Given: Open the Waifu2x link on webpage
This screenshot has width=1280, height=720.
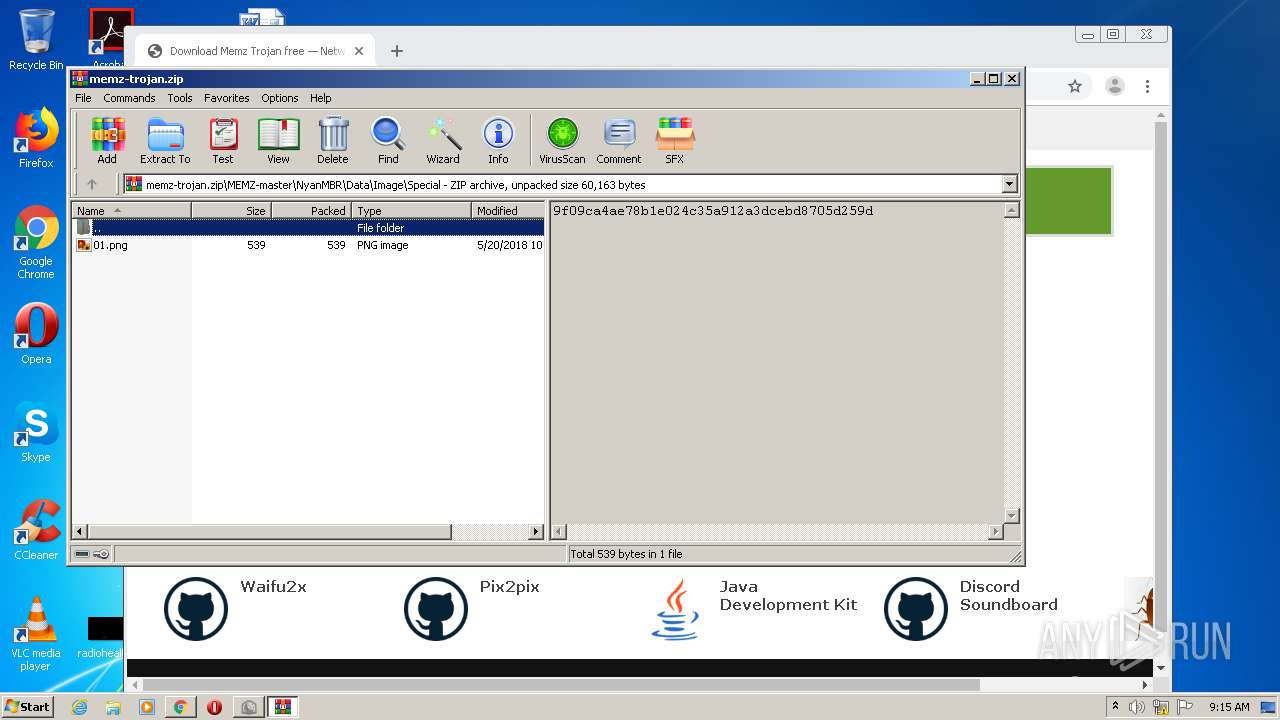Looking at the screenshot, I should [x=273, y=587].
